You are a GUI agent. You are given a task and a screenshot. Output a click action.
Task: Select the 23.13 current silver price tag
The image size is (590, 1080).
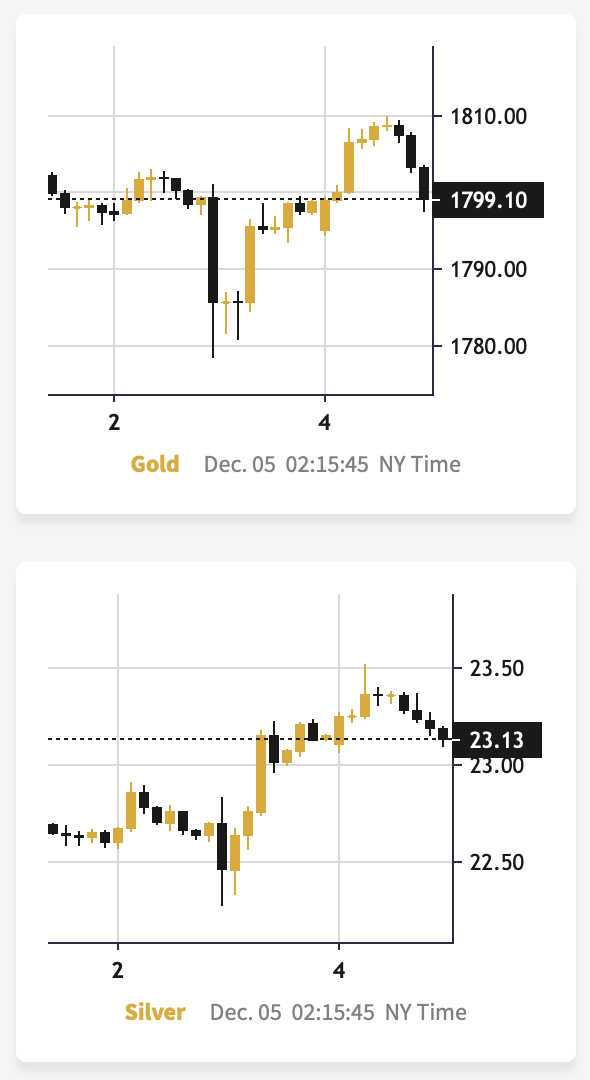point(497,740)
